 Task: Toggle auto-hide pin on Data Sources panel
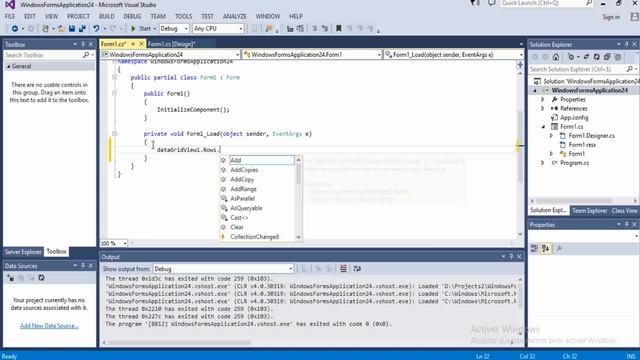[83, 266]
